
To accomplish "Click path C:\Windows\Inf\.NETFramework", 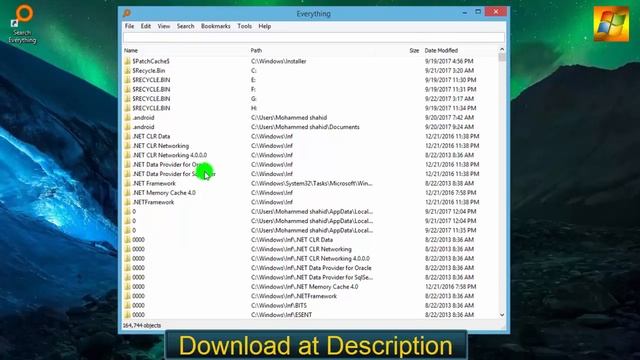I will click(294, 296).
